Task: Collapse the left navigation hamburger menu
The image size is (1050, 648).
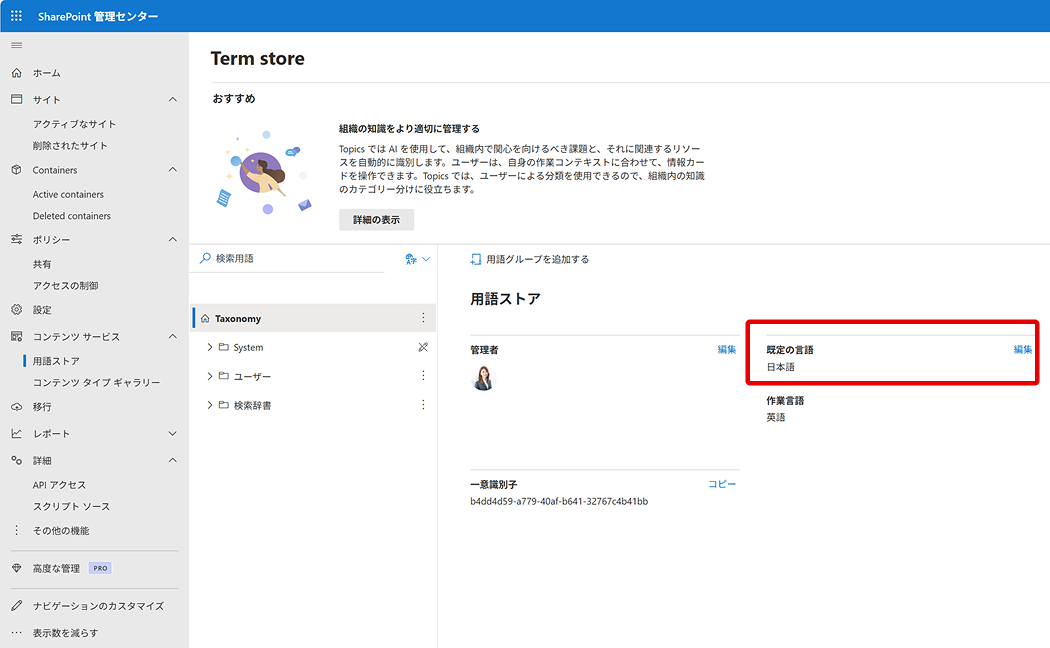Action: (16, 46)
